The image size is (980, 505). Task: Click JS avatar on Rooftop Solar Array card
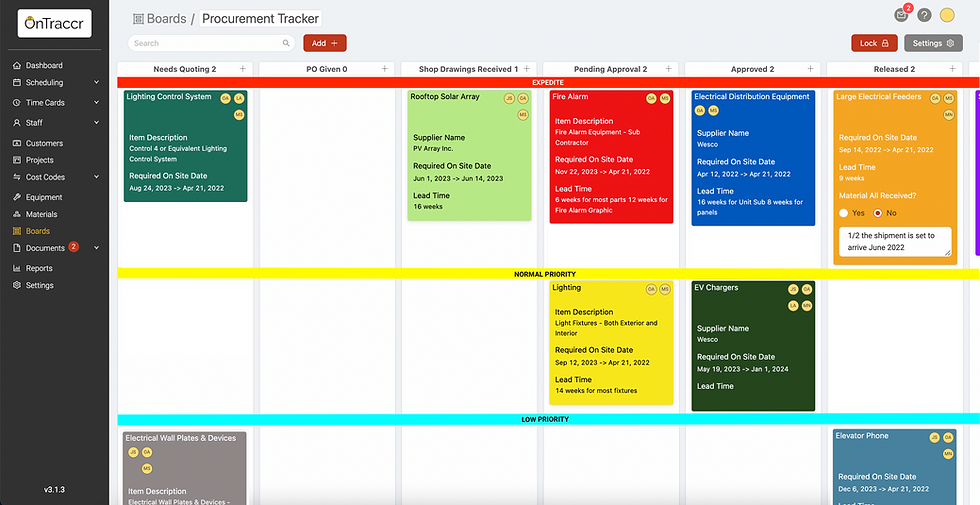coord(509,98)
